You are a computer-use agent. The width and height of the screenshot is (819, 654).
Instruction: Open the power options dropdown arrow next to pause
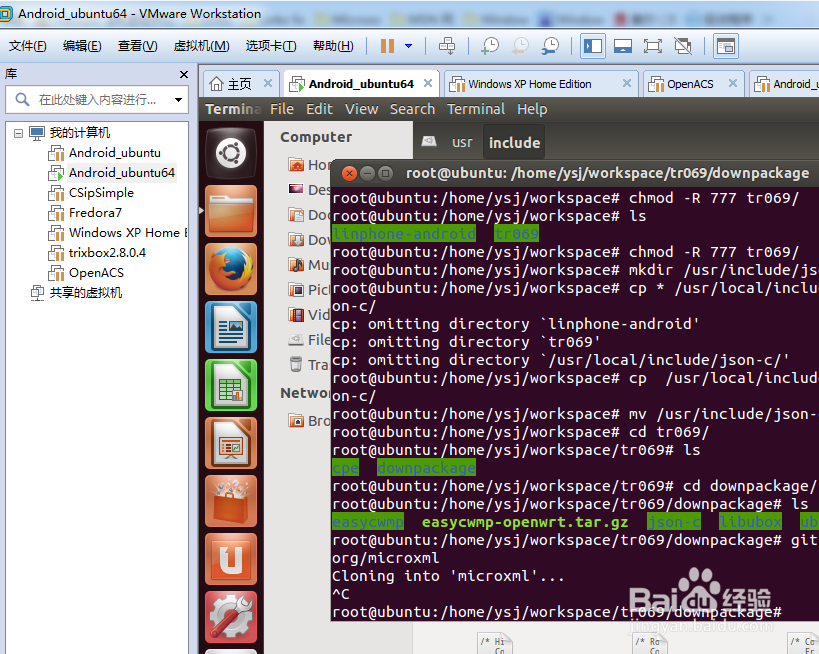click(x=408, y=46)
